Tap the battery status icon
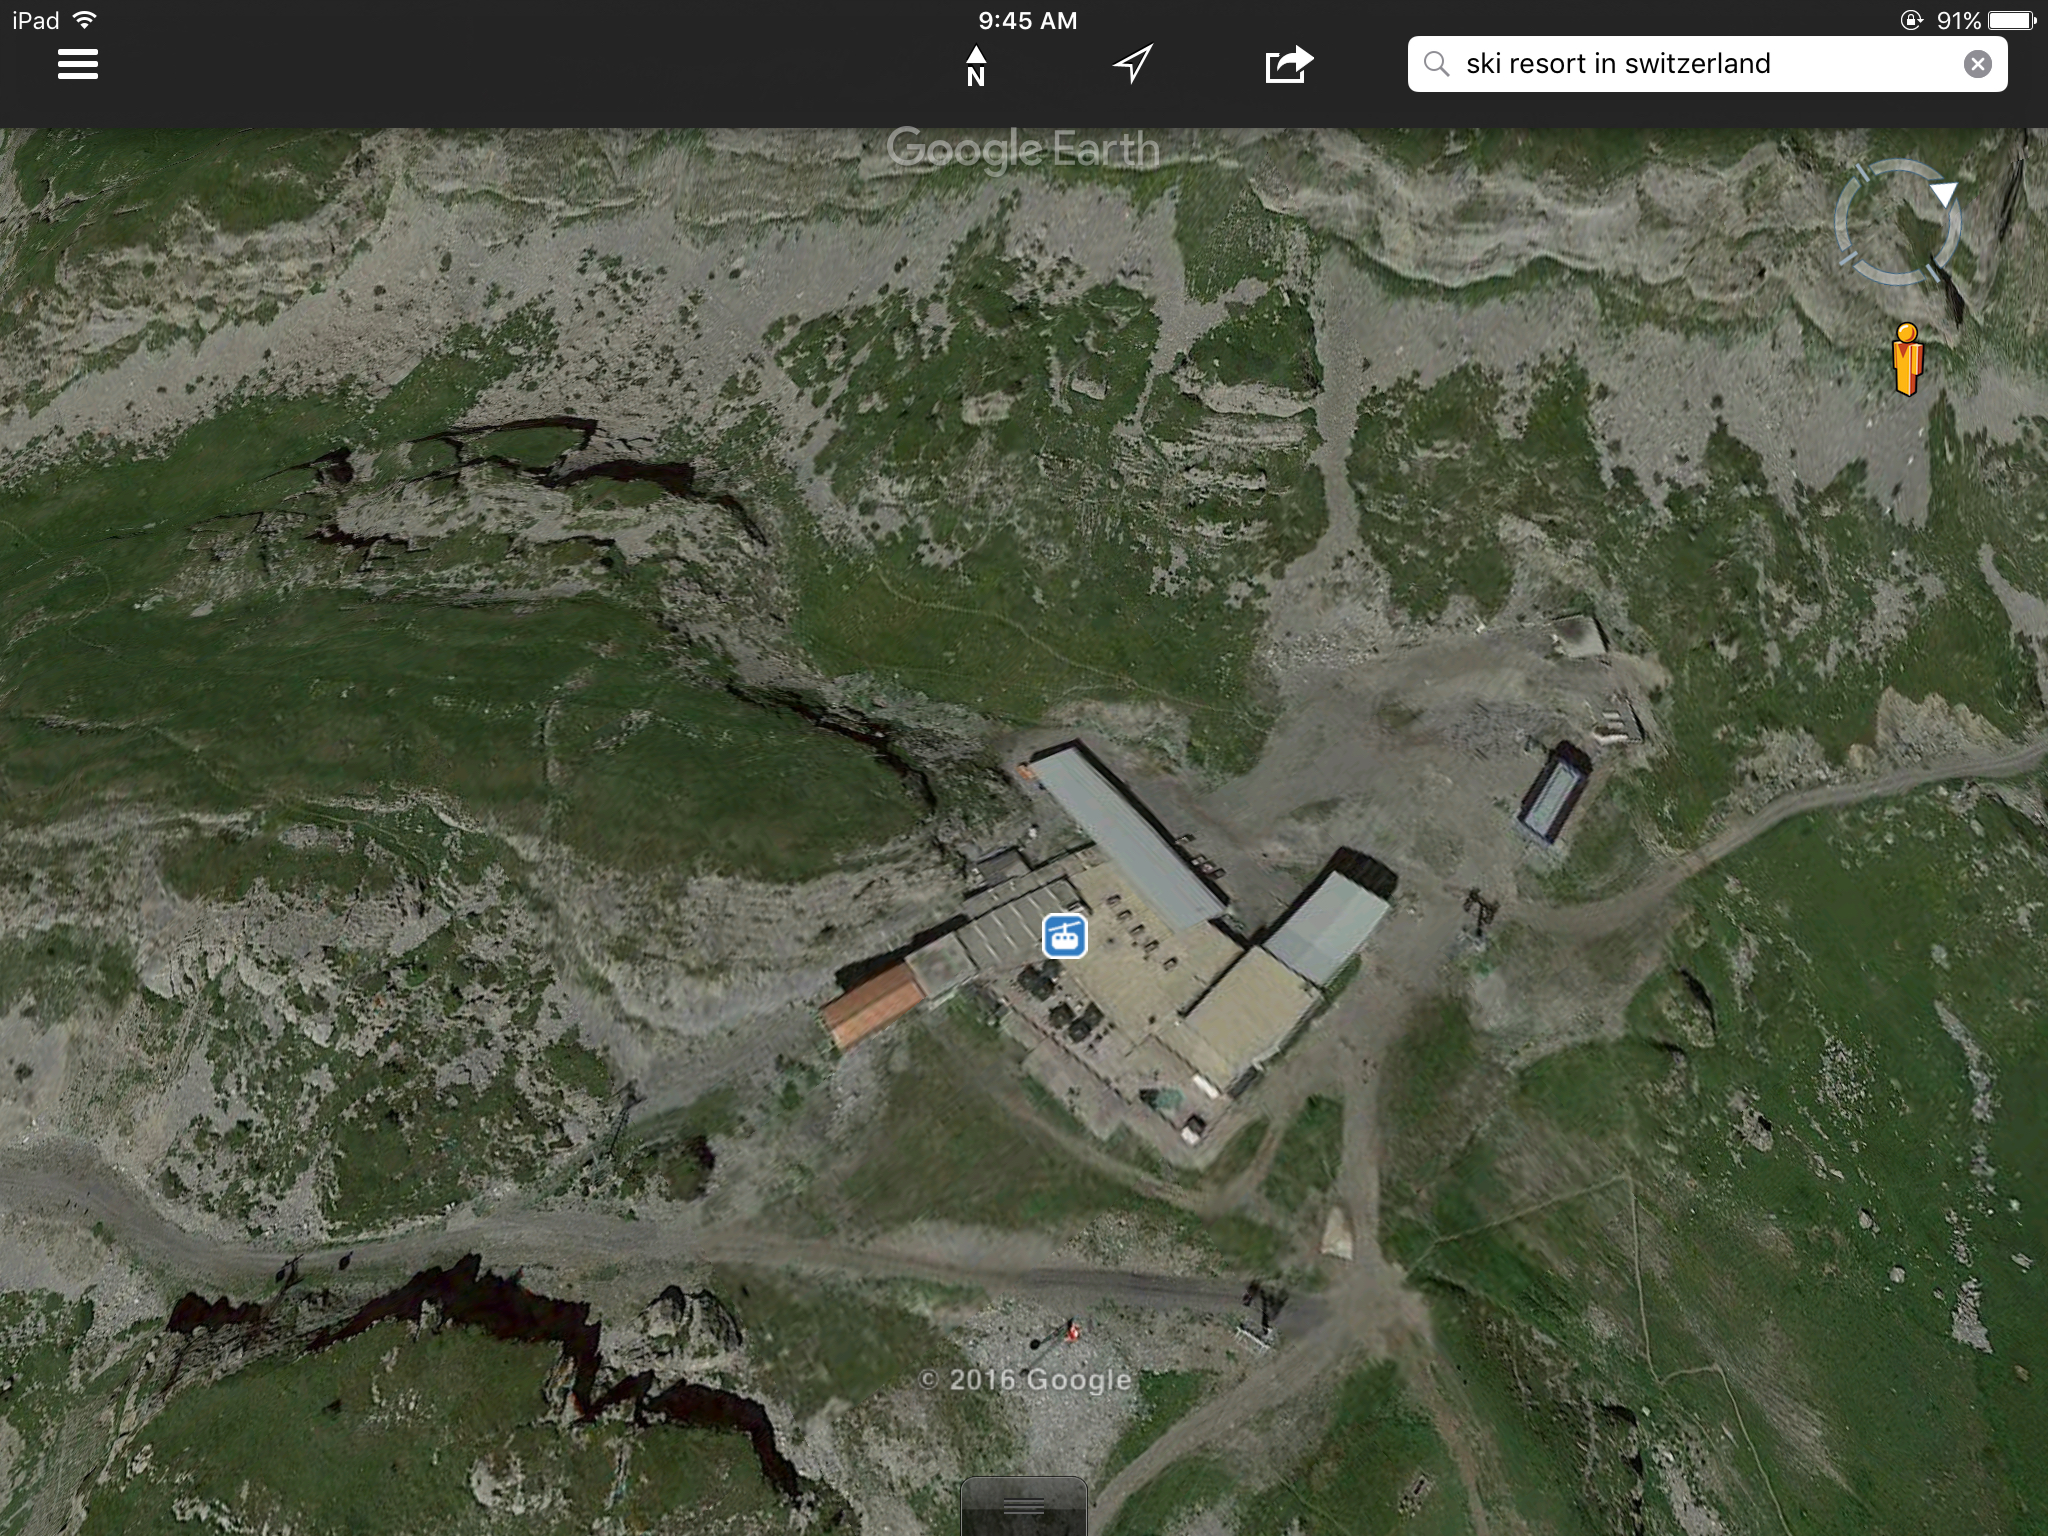This screenshot has height=1536, width=2048. 2011,20
